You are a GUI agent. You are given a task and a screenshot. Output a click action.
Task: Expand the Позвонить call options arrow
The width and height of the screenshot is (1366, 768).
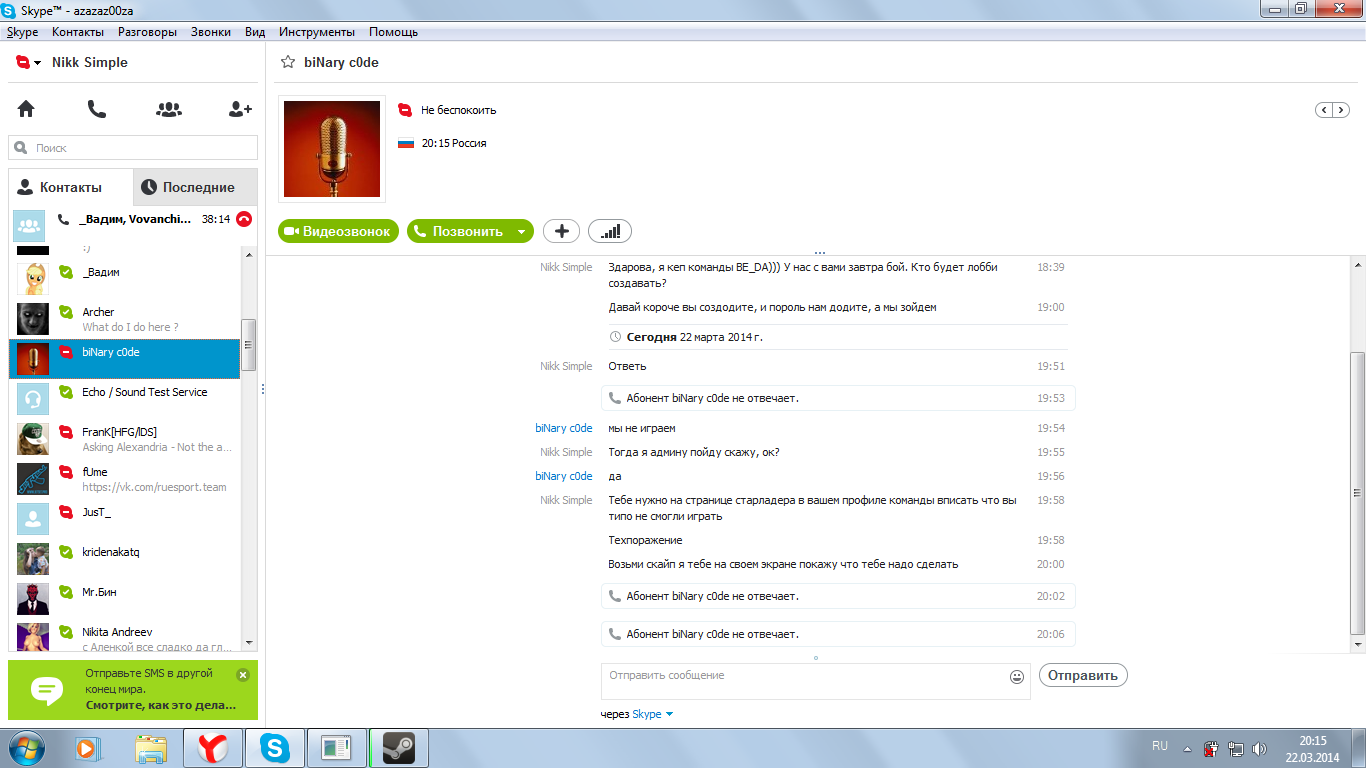pos(521,232)
